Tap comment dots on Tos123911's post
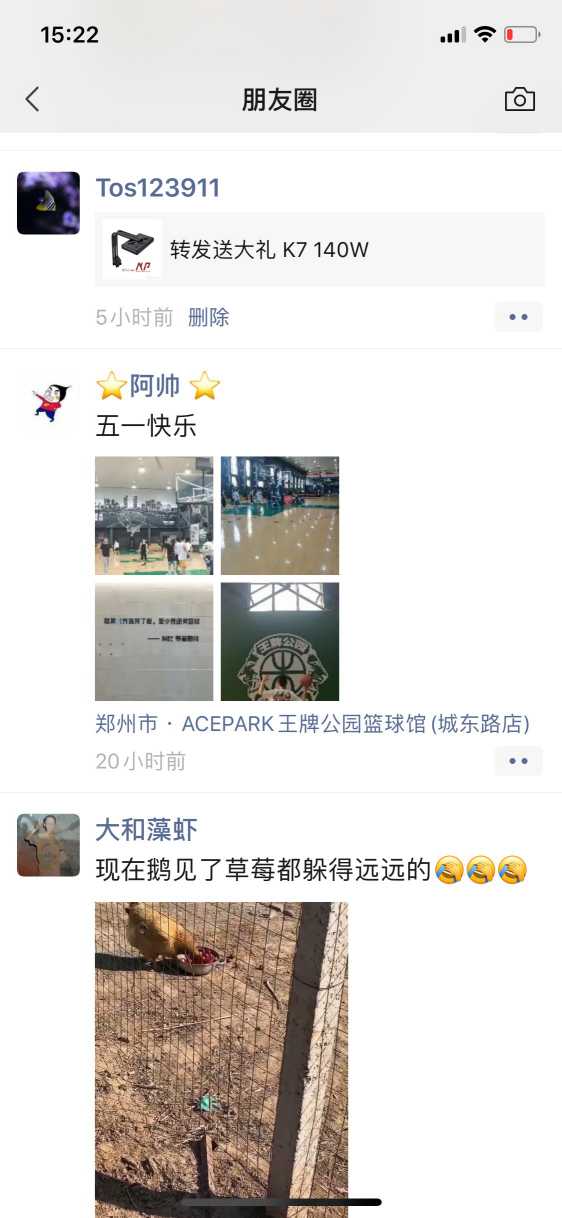 (x=518, y=317)
